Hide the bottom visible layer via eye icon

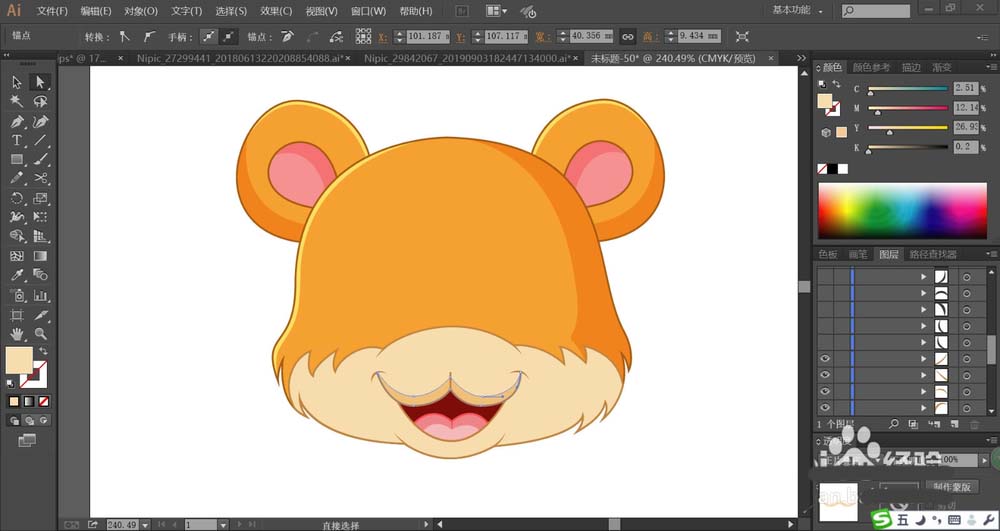[825, 408]
